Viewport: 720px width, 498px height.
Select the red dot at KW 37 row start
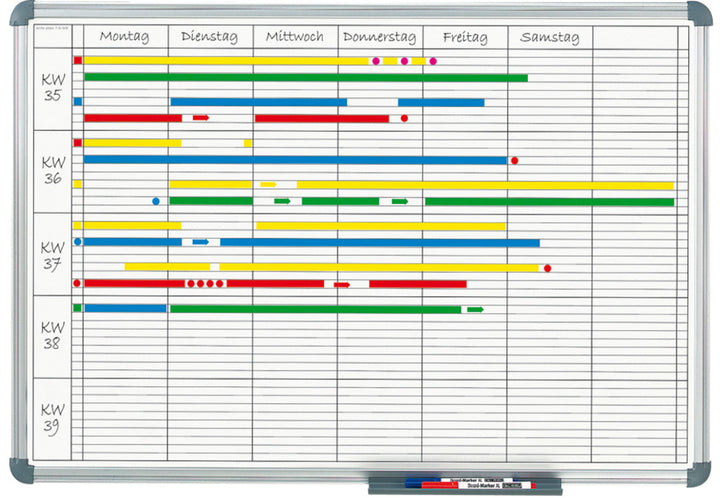click(77, 283)
